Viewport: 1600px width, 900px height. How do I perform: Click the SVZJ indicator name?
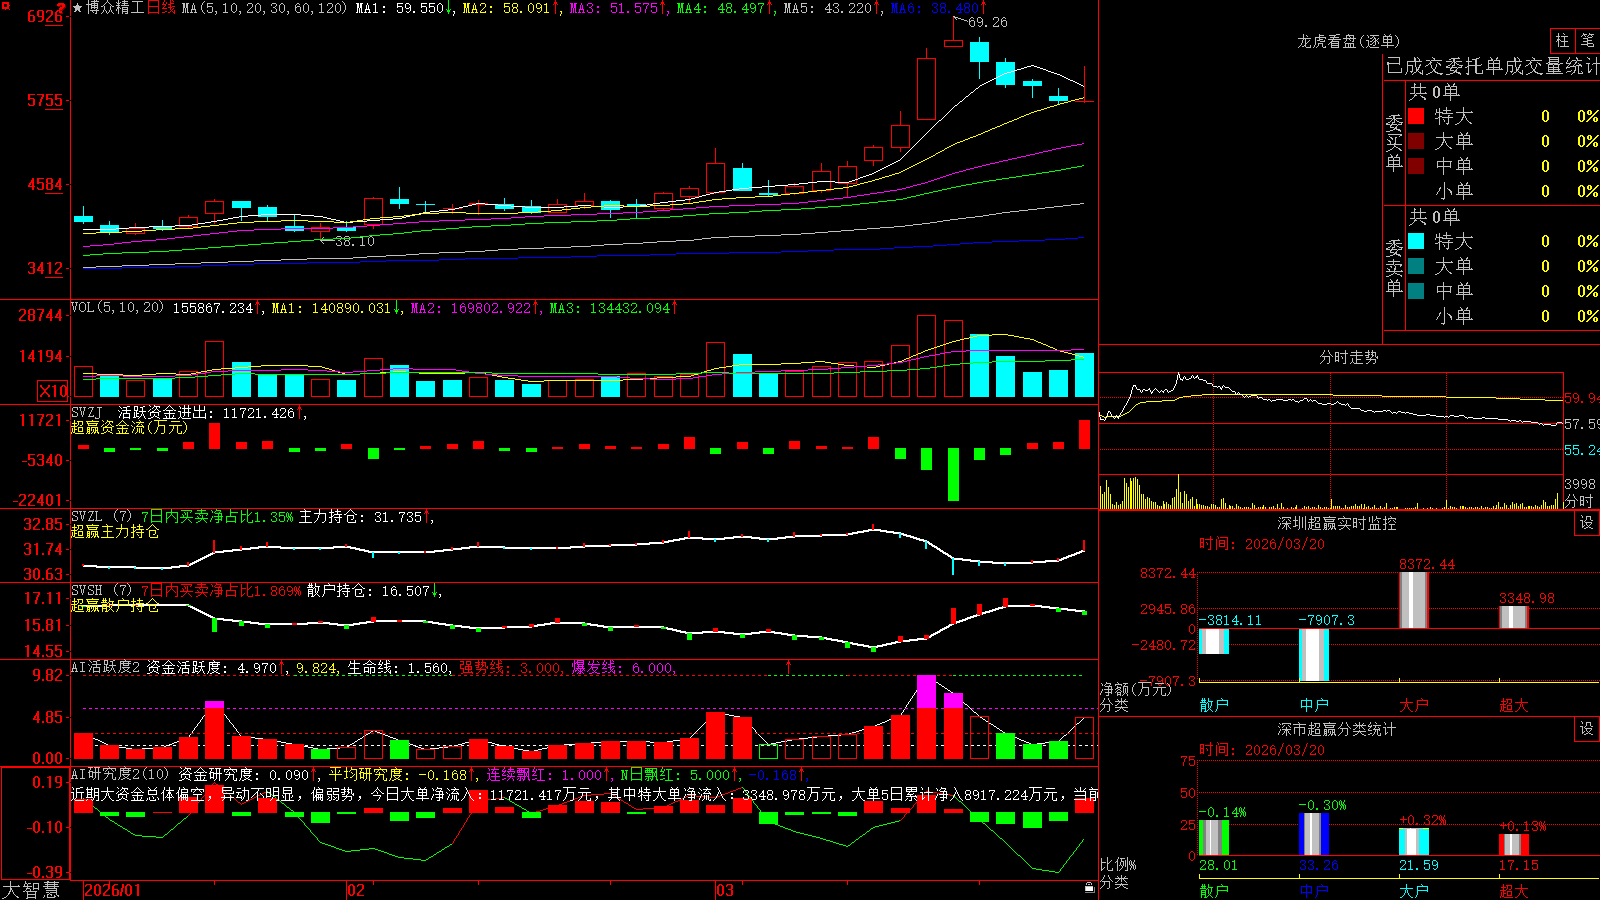[87, 412]
